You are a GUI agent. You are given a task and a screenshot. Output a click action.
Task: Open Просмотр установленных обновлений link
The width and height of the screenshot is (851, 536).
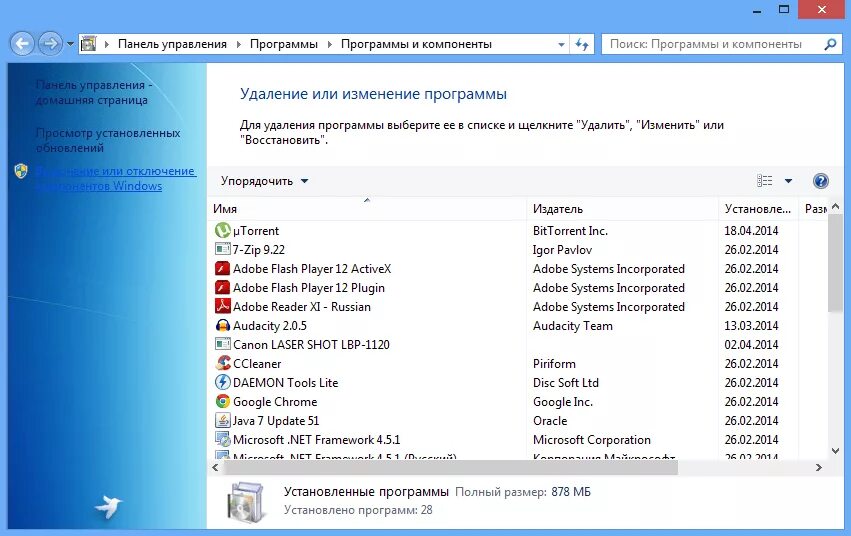[x=107, y=140]
